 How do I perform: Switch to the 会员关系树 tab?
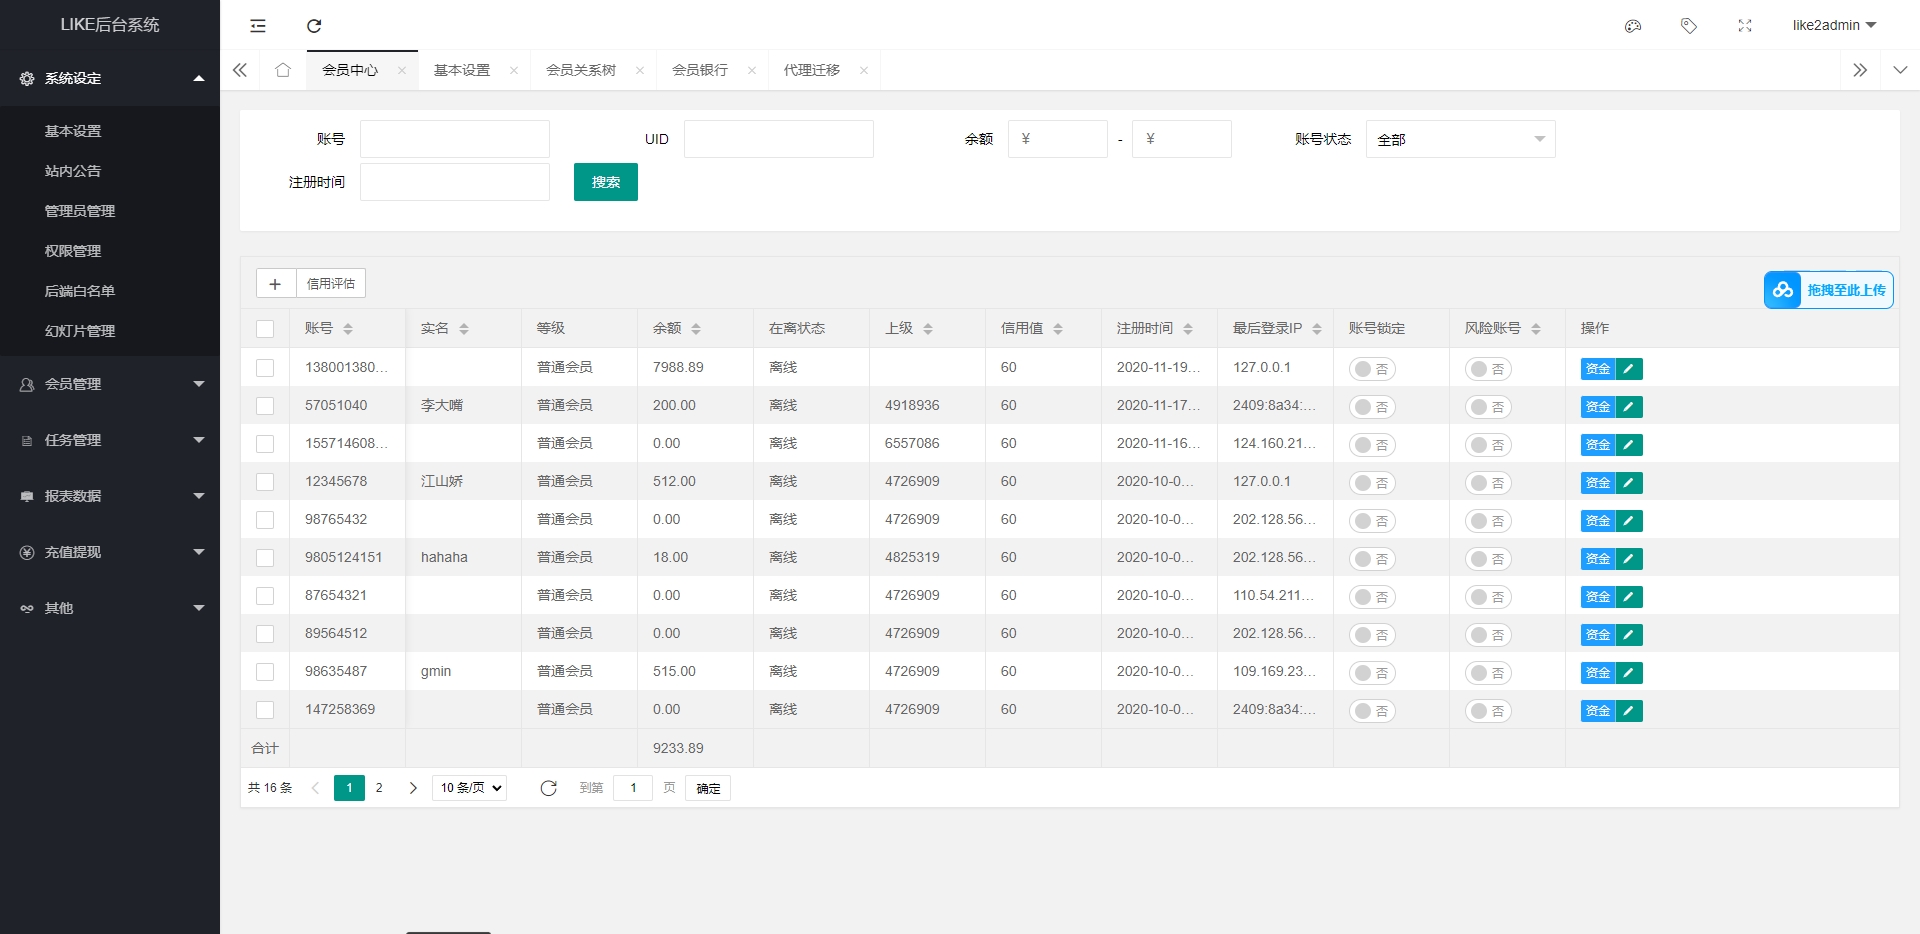581,70
